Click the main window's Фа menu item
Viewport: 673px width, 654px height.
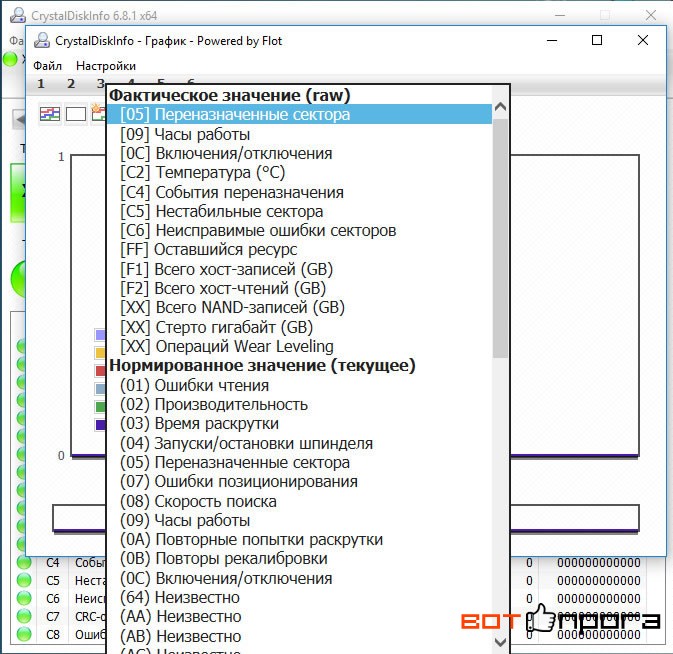17,40
